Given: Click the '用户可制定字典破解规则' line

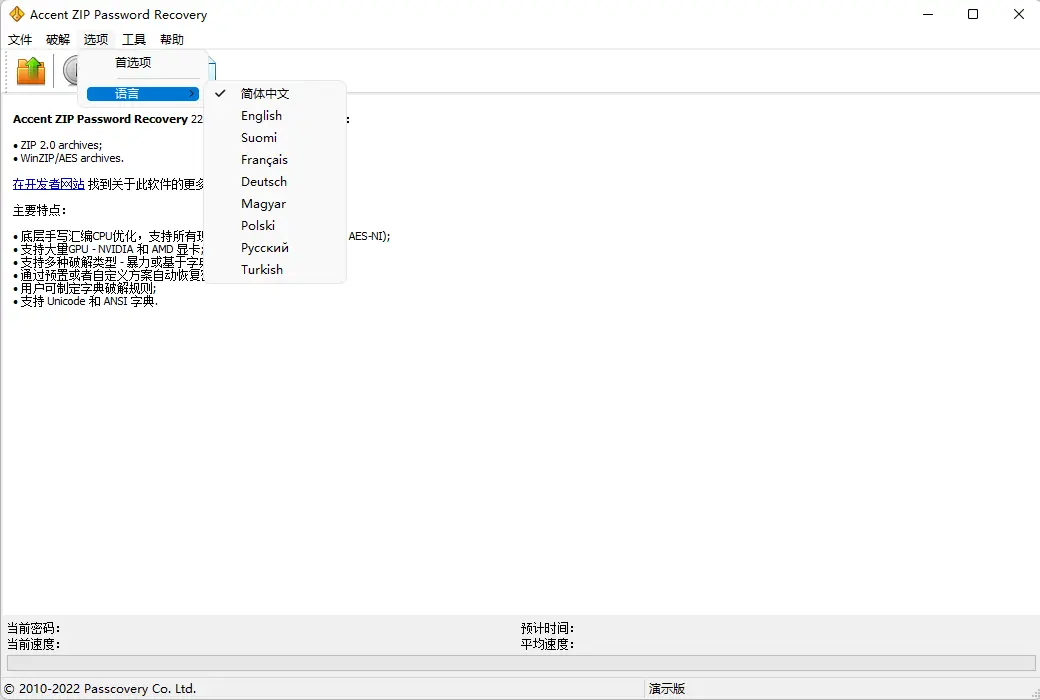Looking at the screenshot, I should (x=88, y=288).
